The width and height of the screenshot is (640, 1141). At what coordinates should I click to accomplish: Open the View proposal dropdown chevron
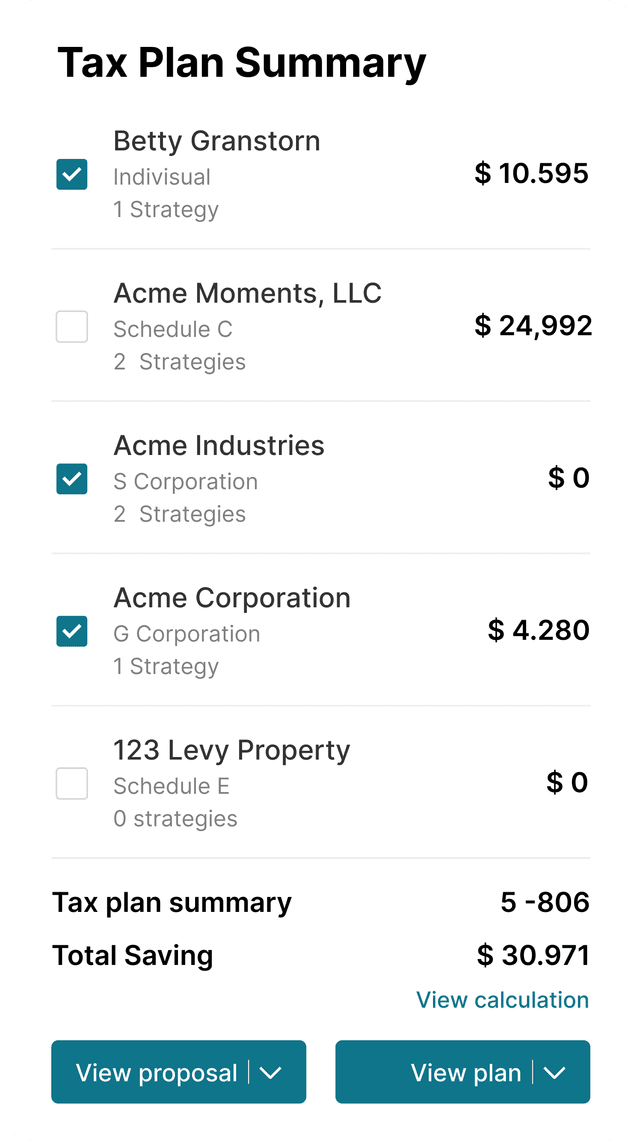pyautogui.click(x=271, y=1073)
